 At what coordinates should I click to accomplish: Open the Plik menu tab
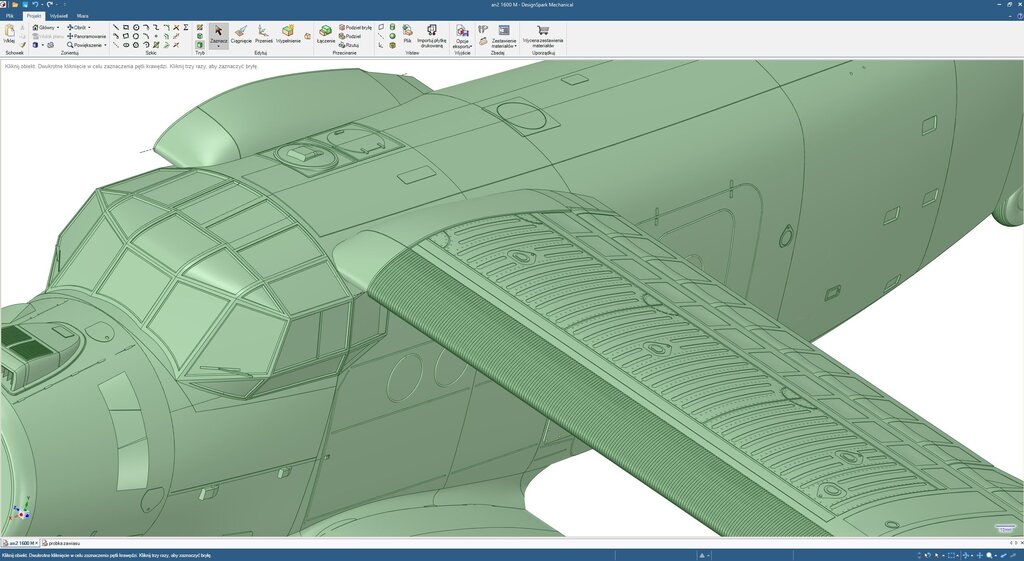(x=10, y=16)
